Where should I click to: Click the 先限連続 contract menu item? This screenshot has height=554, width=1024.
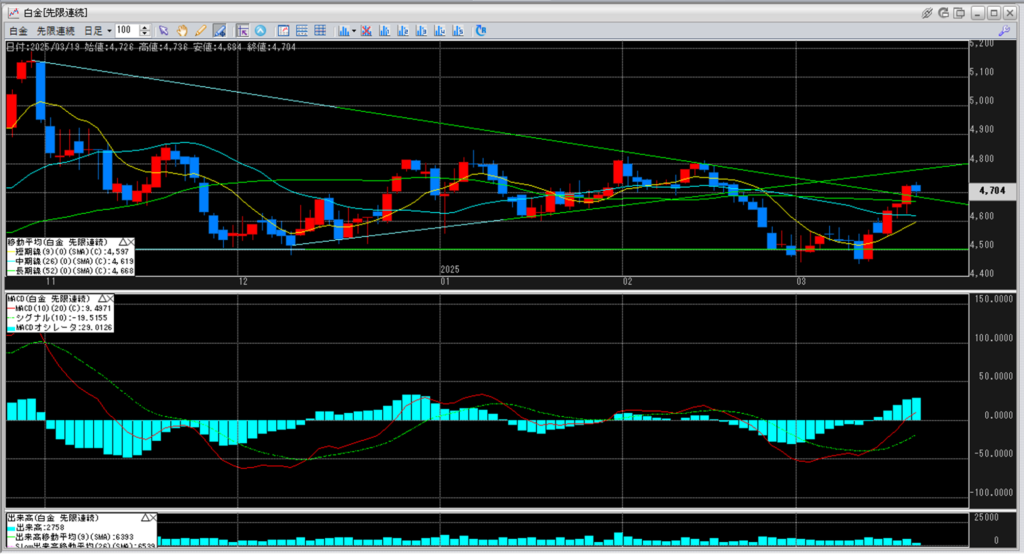tap(55, 31)
